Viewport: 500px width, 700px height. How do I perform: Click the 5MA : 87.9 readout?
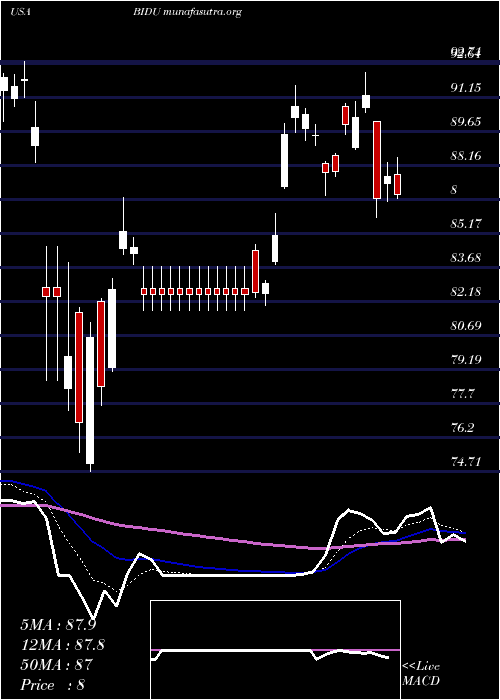(x=58, y=625)
